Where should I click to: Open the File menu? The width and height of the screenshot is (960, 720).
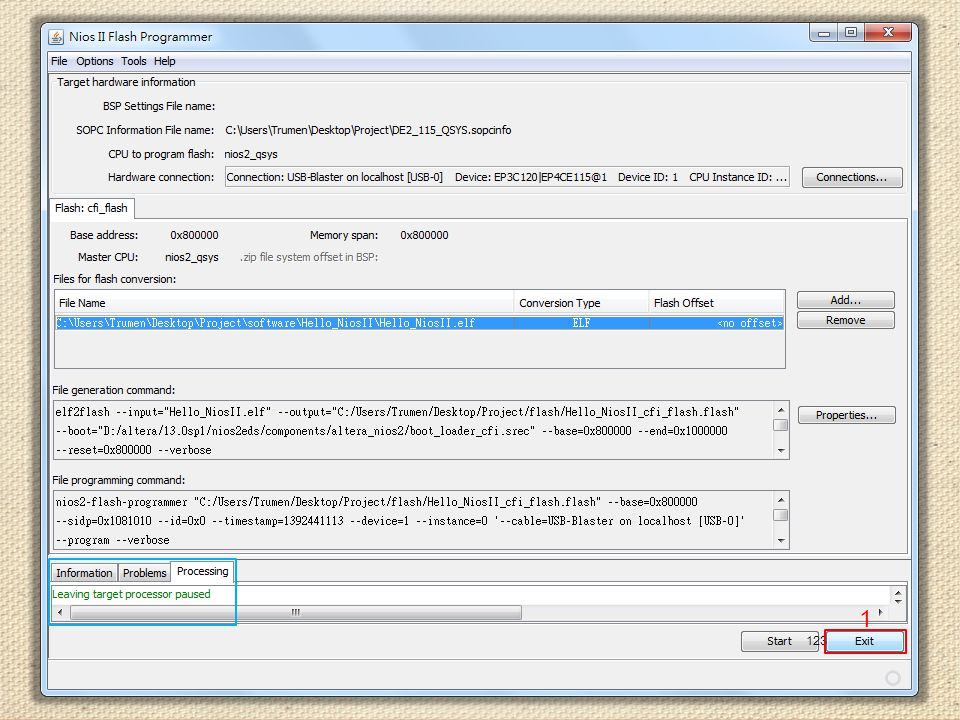pos(59,61)
